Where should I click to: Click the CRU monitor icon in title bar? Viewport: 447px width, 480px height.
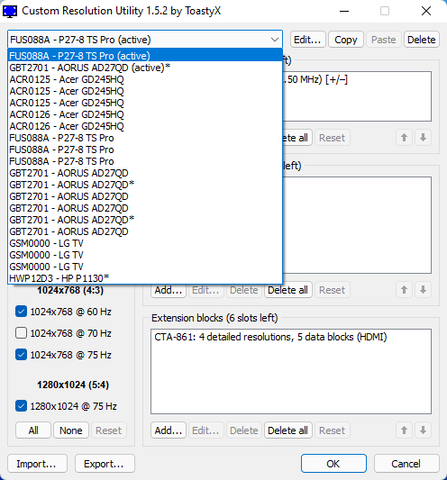[x=10, y=11]
